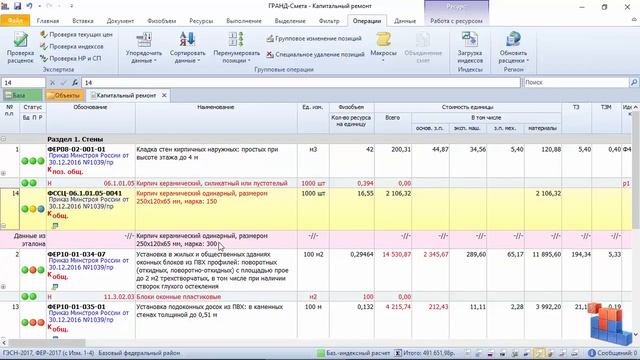Switch to Документ ribbon tab

(x=120, y=21)
